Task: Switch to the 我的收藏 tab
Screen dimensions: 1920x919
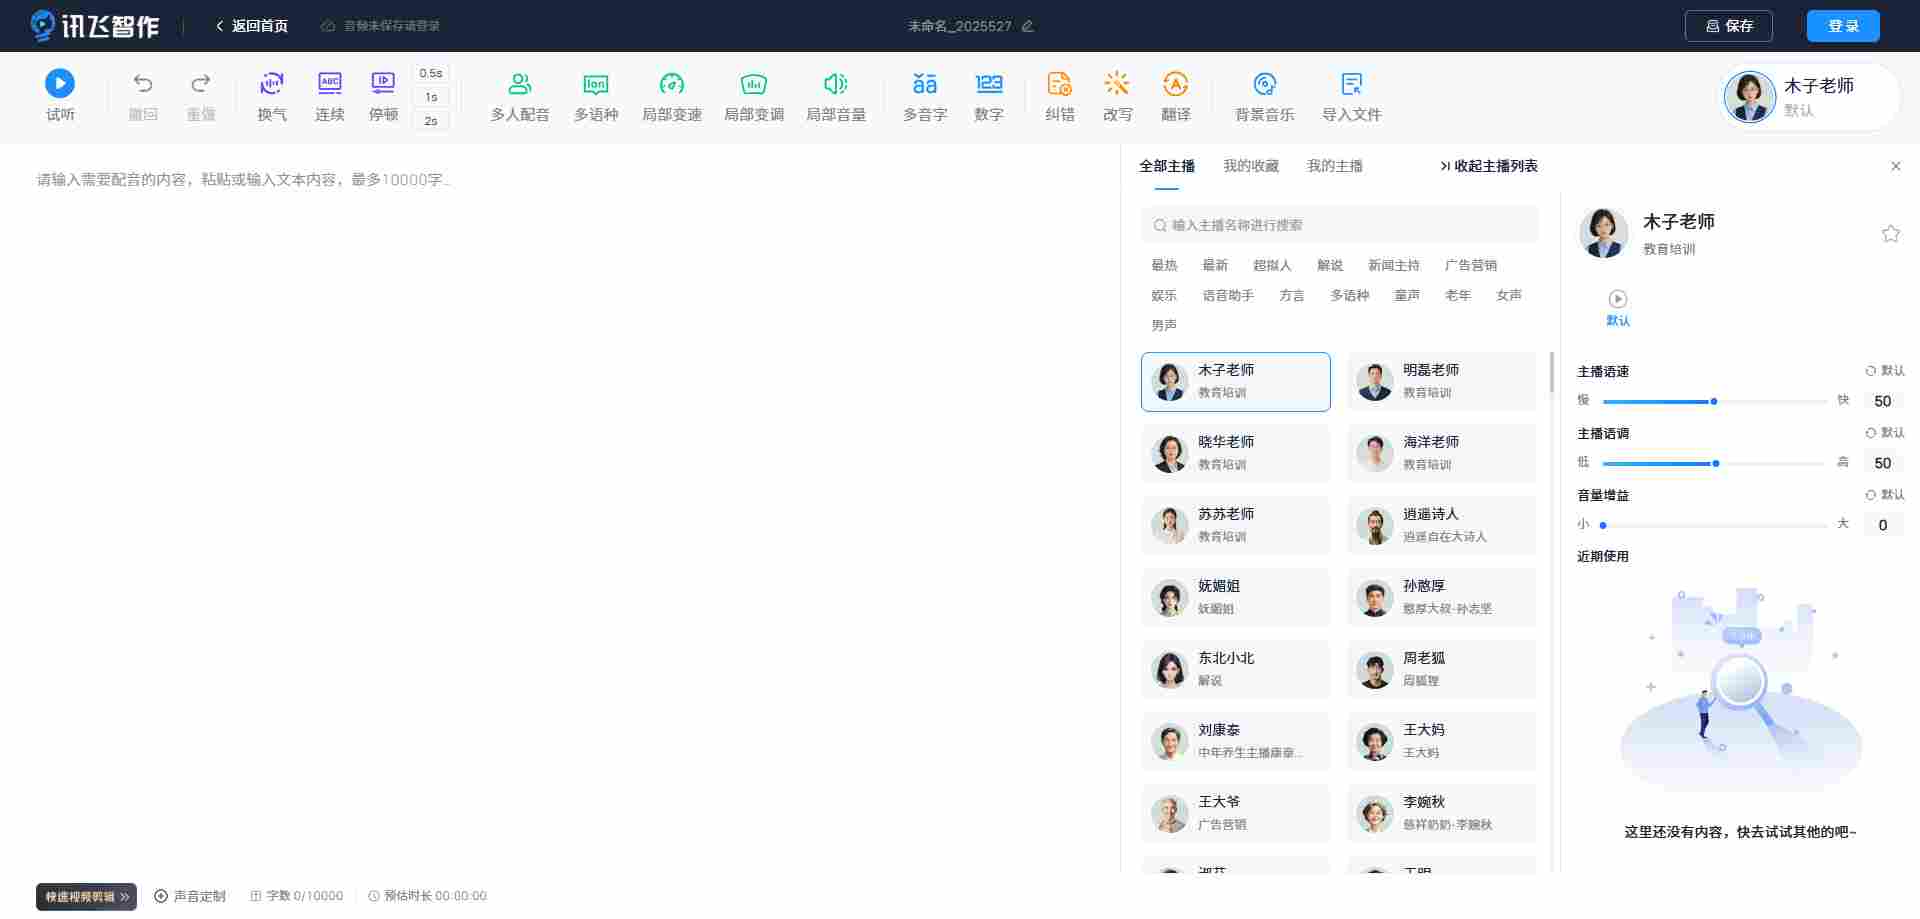Action: [1251, 166]
